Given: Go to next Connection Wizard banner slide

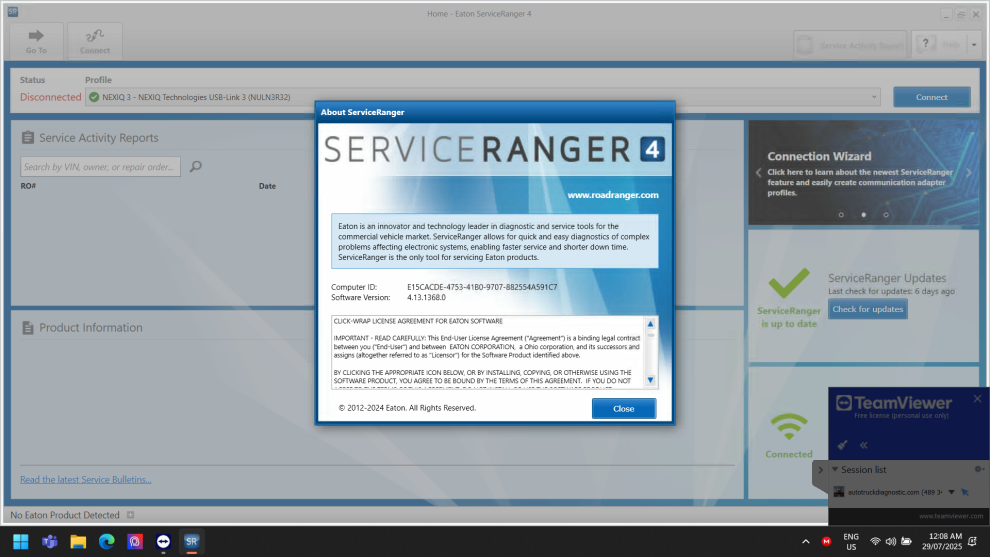Looking at the screenshot, I should 969,172.
